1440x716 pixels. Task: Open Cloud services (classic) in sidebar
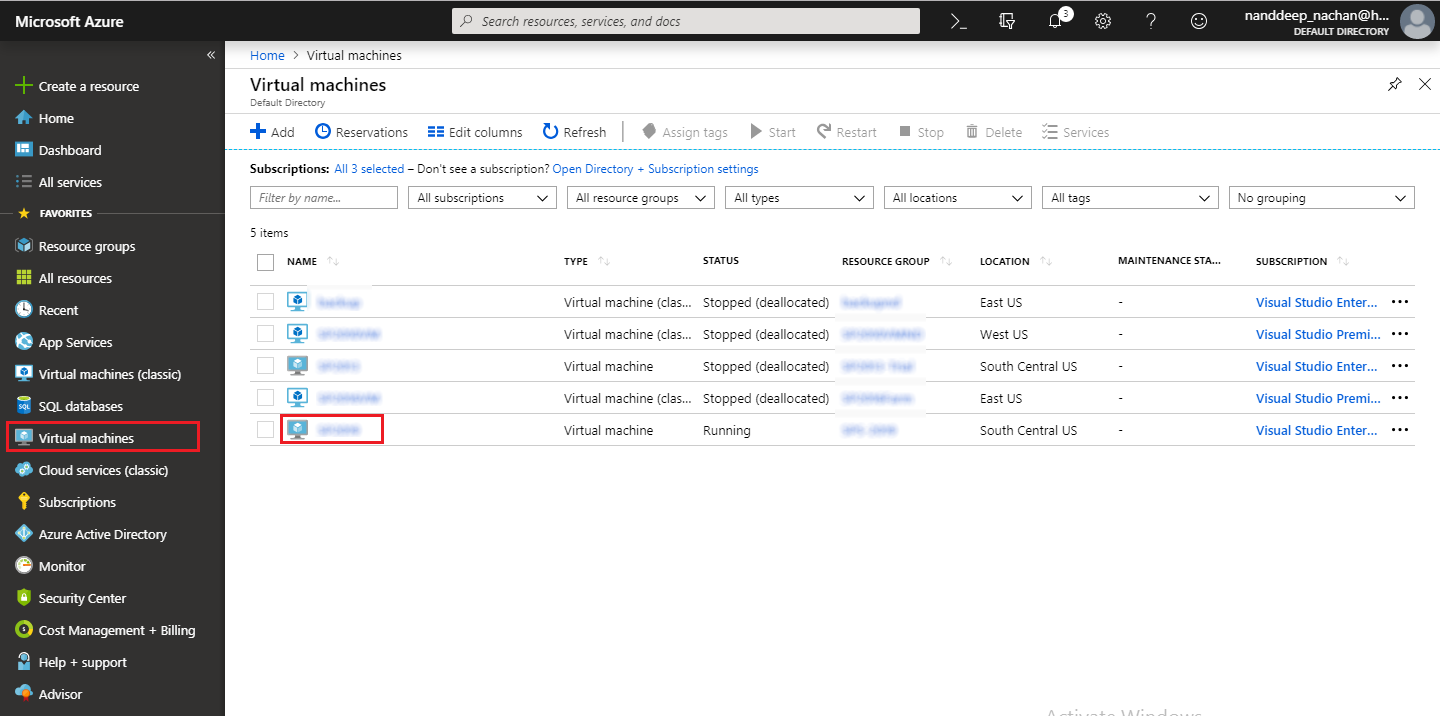[x=103, y=470]
